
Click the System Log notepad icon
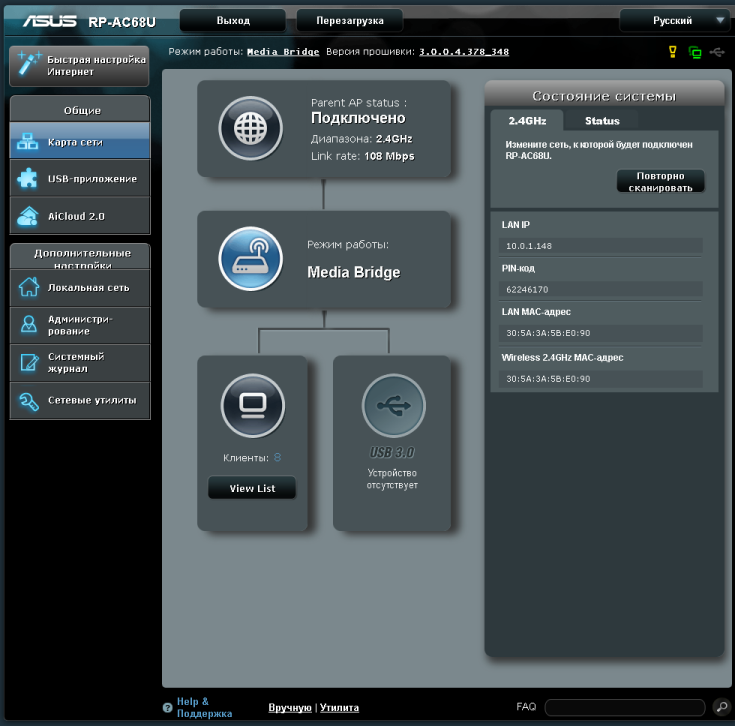pyautogui.click(x=29, y=362)
